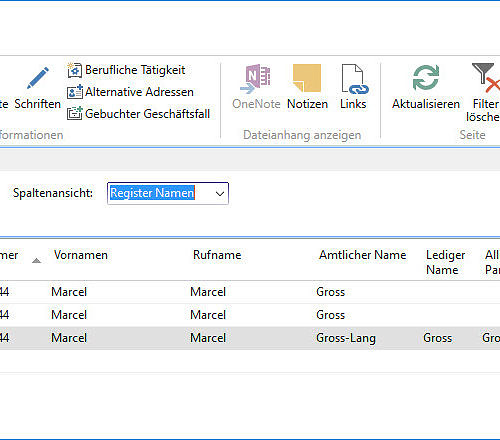Open the Schriften pencil icon
The image size is (500, 440).
pos(38,78)
